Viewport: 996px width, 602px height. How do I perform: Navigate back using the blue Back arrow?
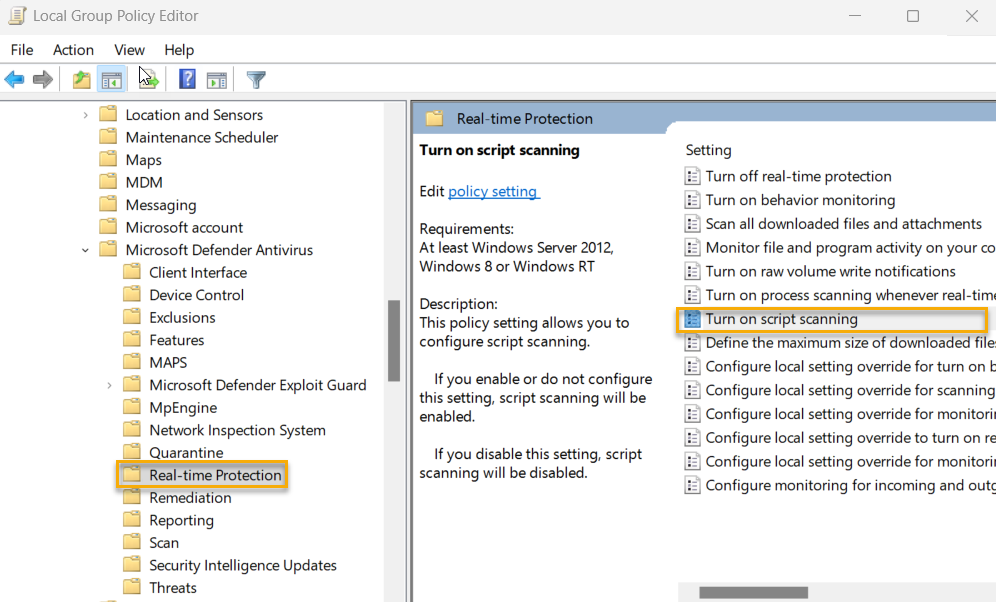coord(14,79)
